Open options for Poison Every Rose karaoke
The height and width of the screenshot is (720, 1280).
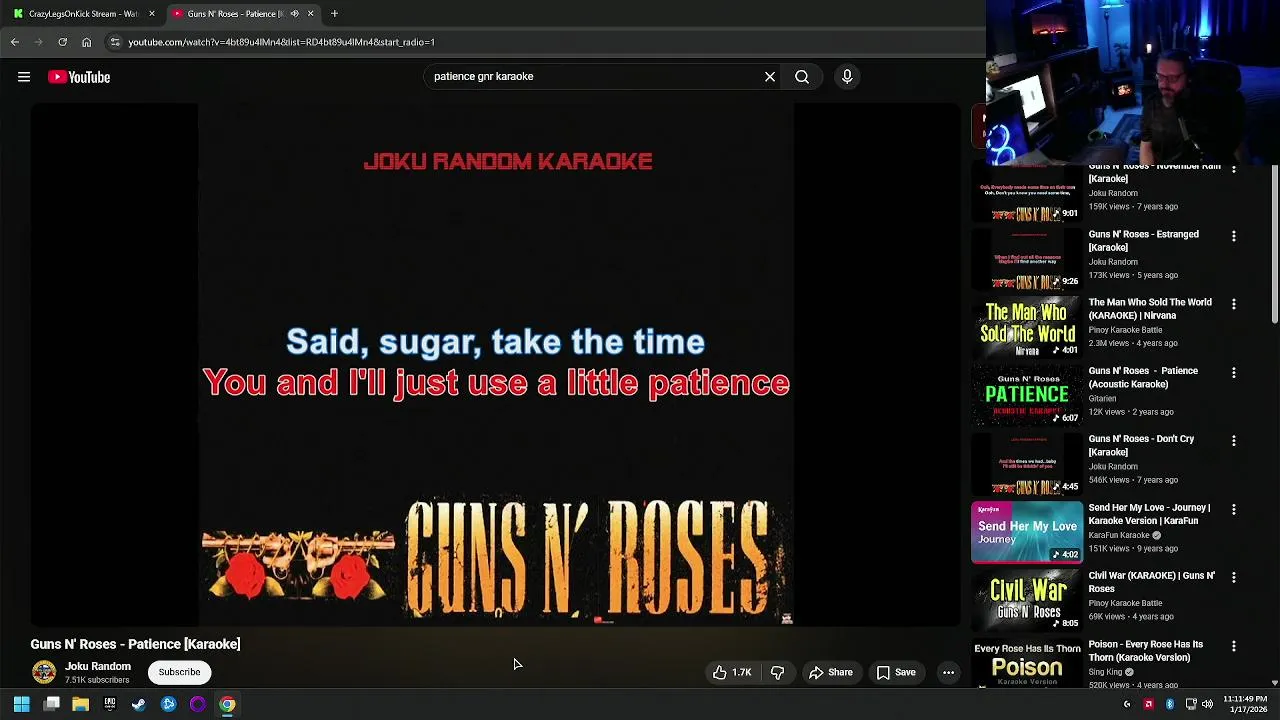coord(1233,646)
